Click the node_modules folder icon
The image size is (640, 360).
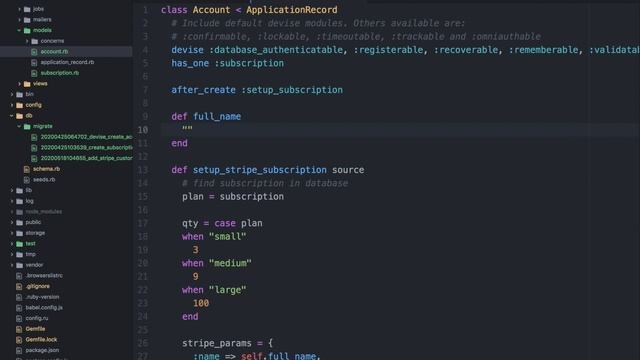[x=20, y=212]
